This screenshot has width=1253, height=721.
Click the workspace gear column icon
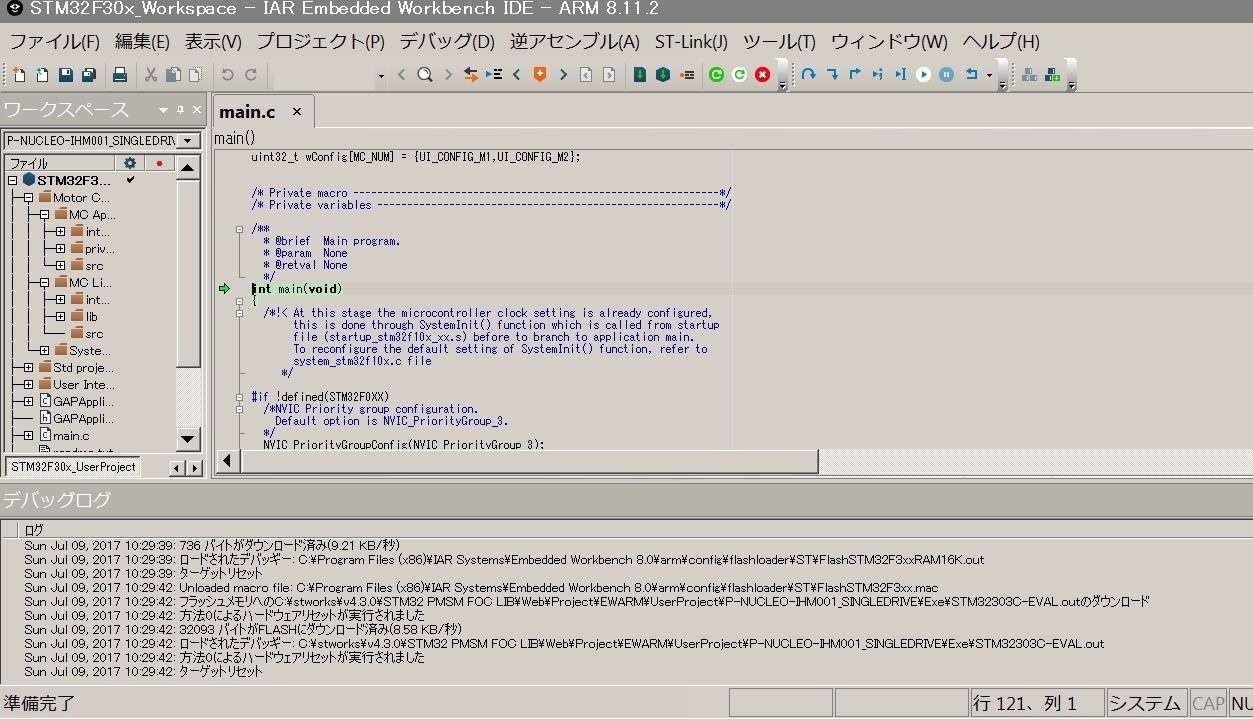130,163
